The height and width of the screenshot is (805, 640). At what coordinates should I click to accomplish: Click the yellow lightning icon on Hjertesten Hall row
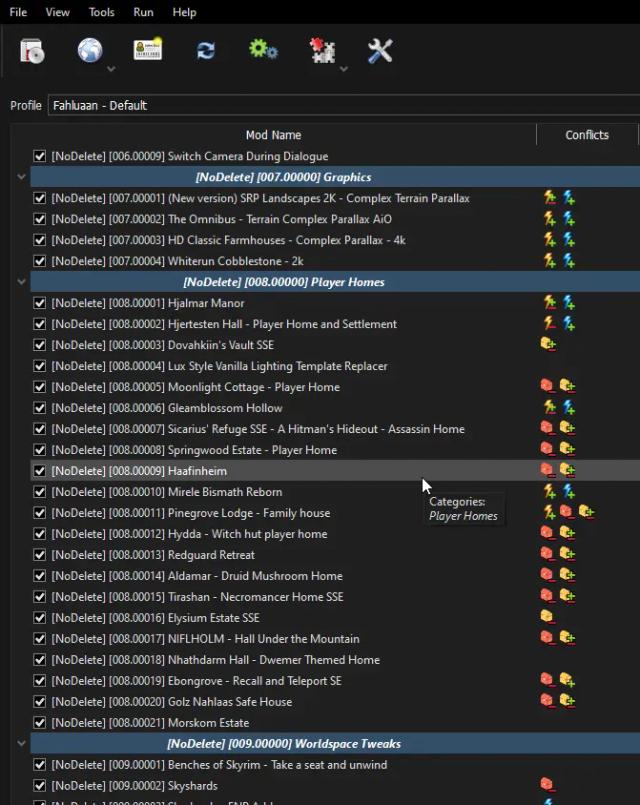550,324
